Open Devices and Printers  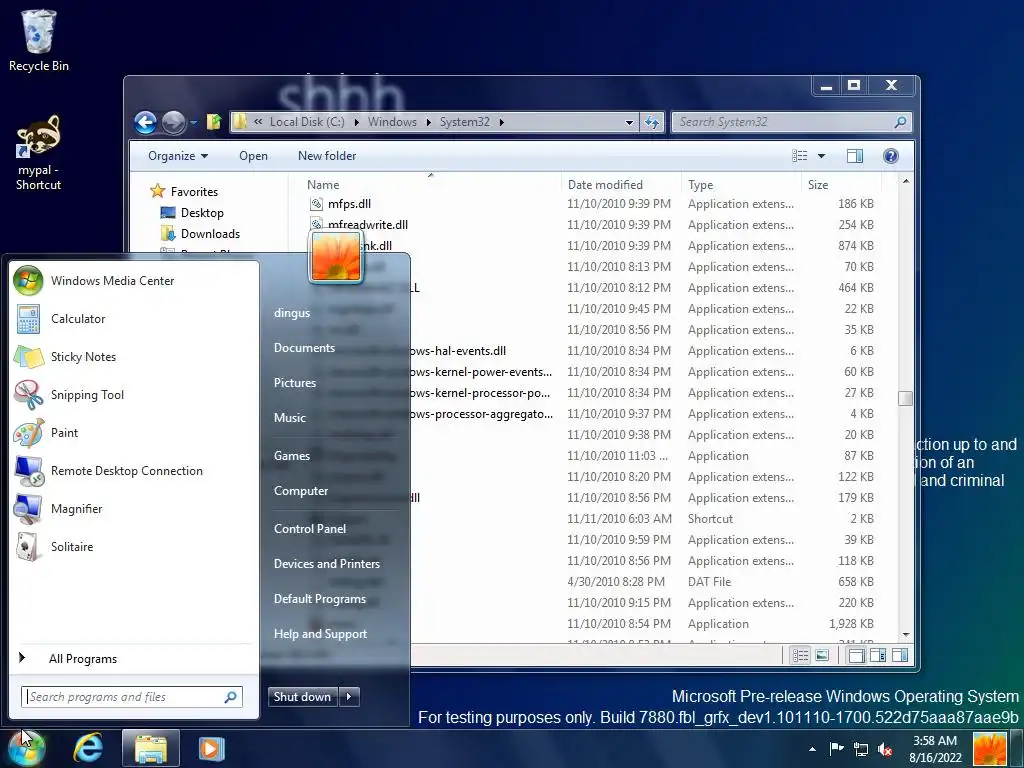[327, 564]
